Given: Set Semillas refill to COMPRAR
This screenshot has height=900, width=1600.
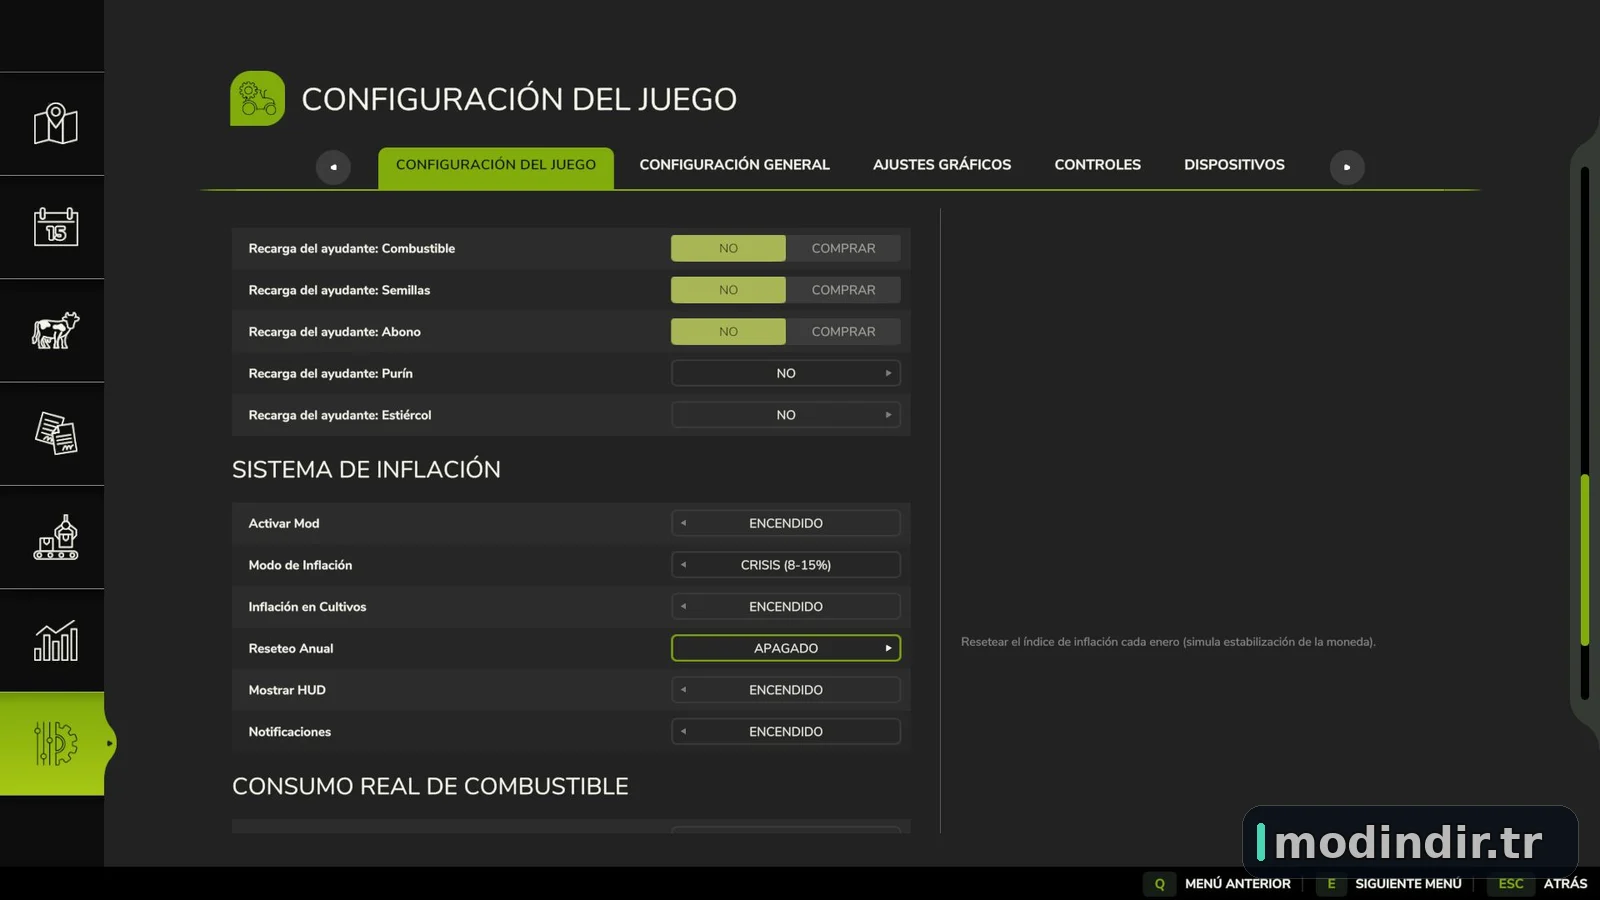Looking at the screenshot, I should coord(843,290).
